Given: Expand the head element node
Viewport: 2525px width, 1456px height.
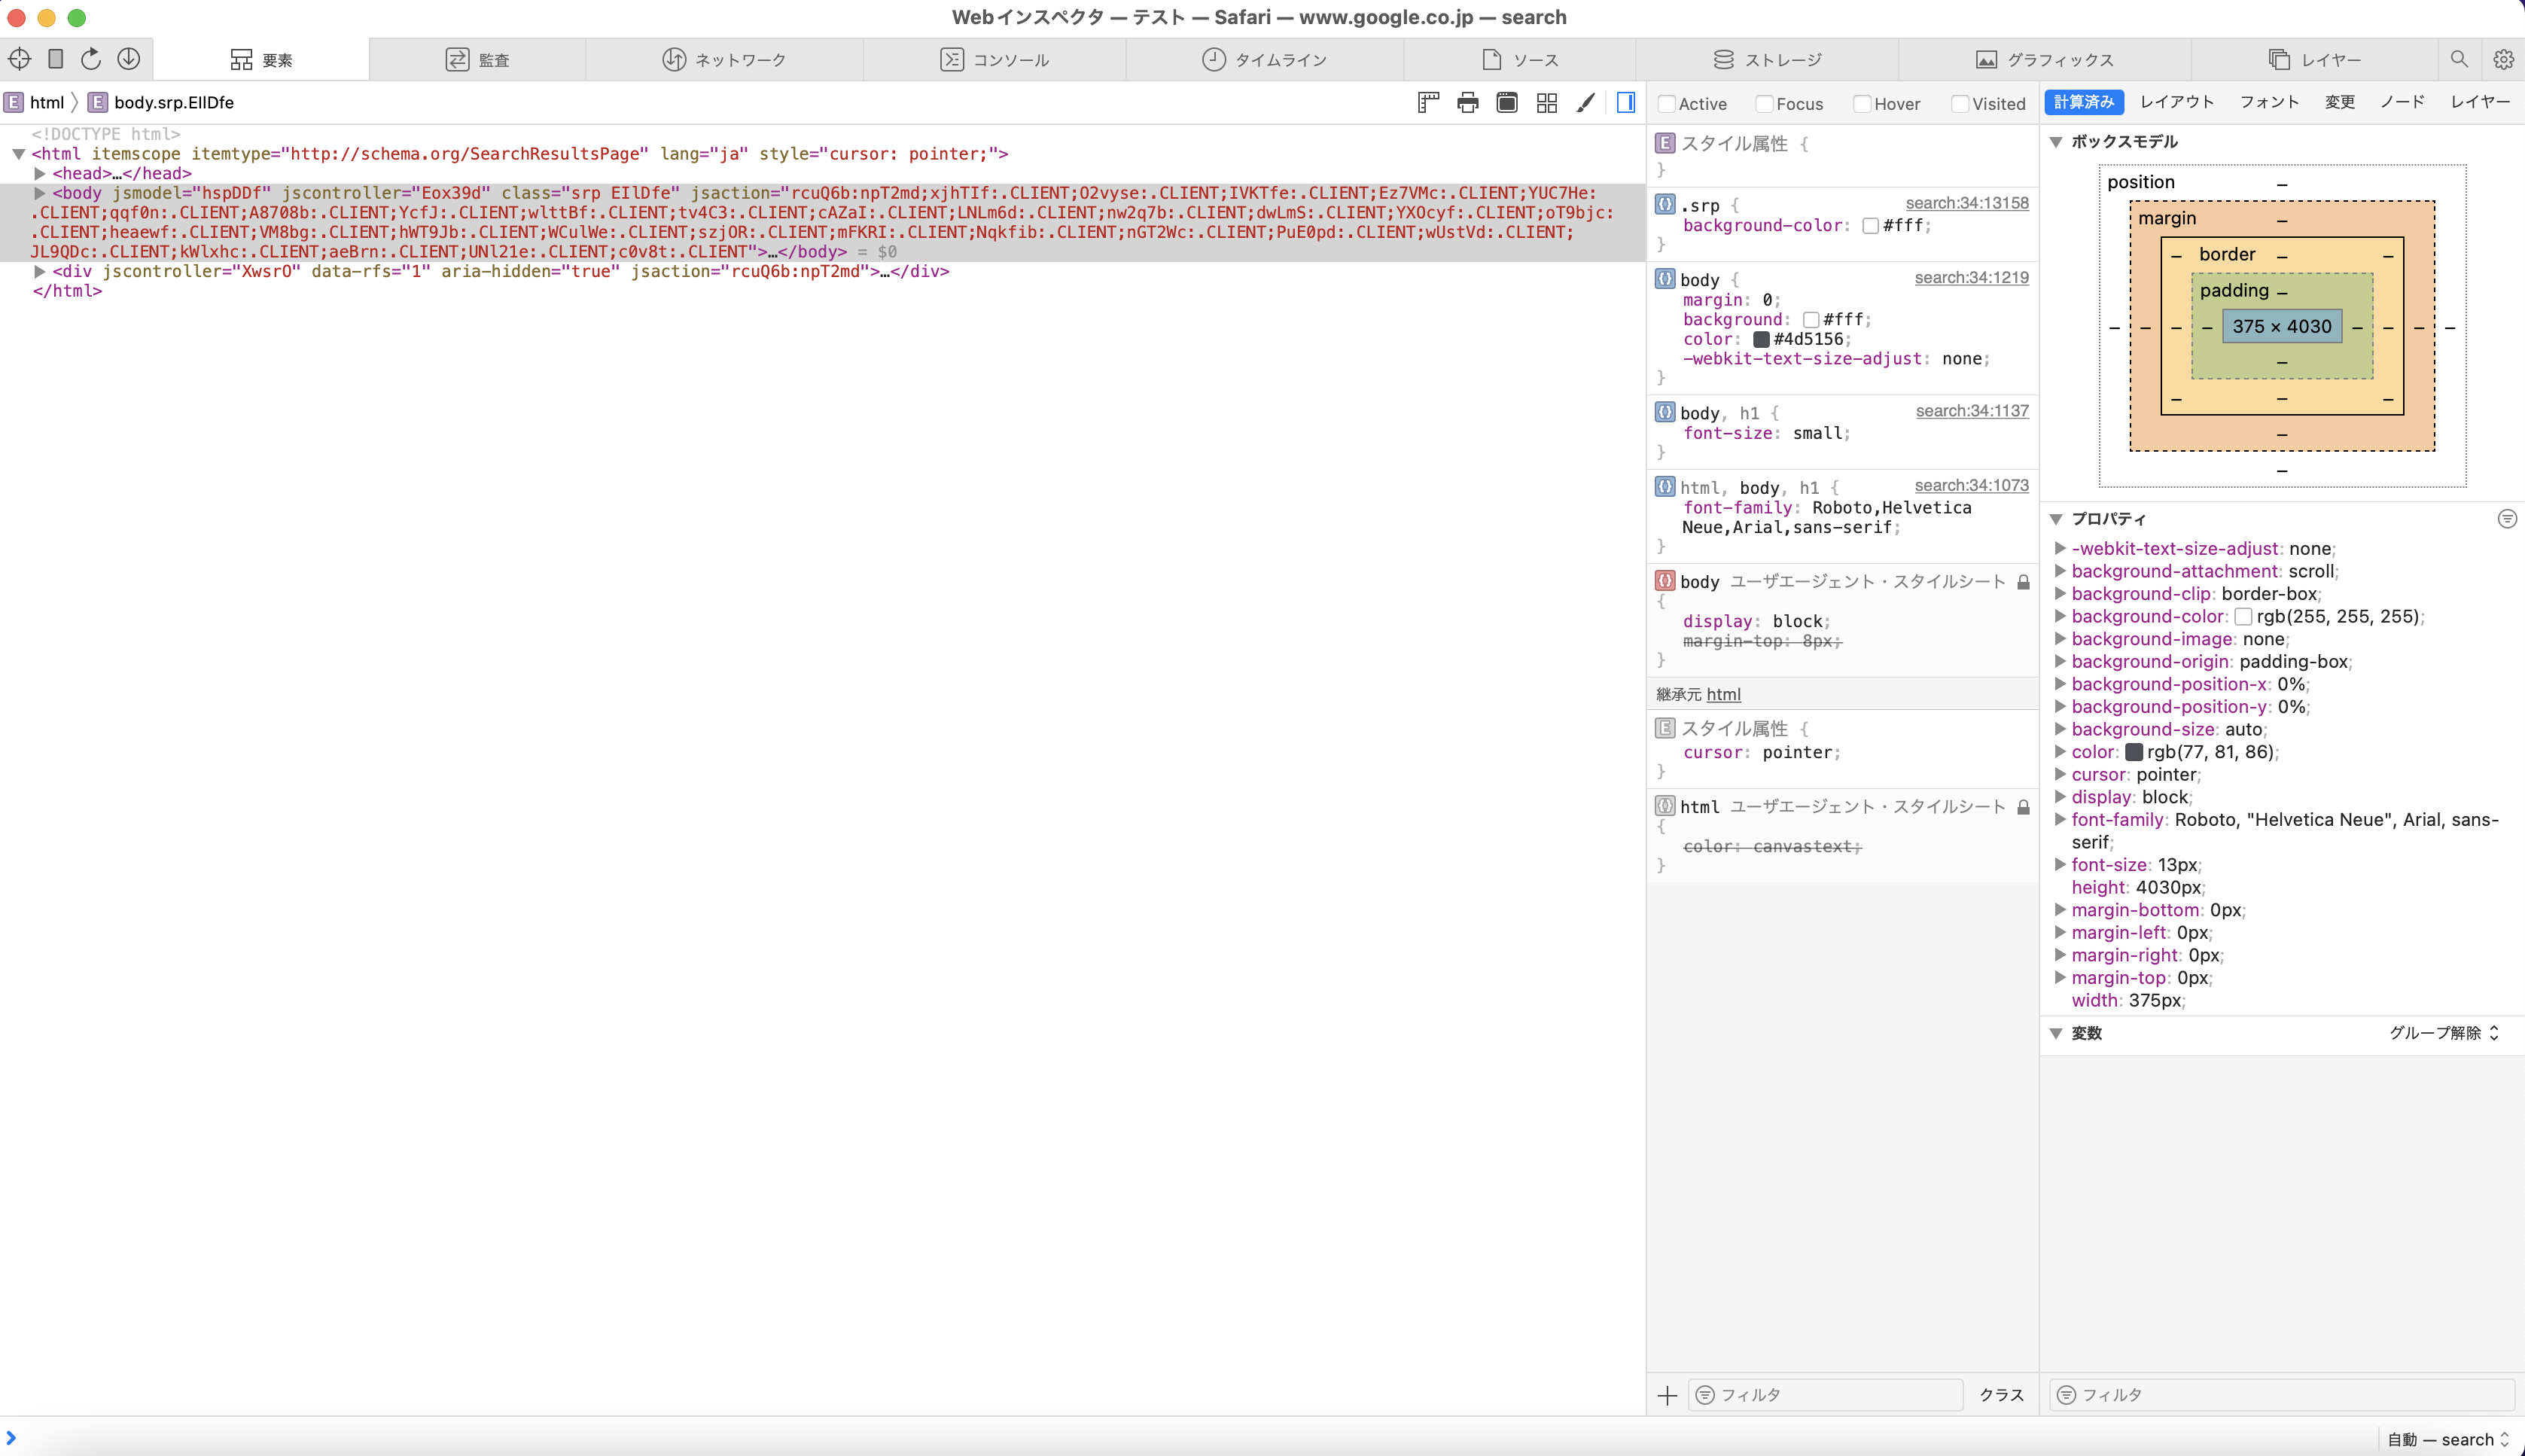Looking at the screenshot, I should coord(40,174).
